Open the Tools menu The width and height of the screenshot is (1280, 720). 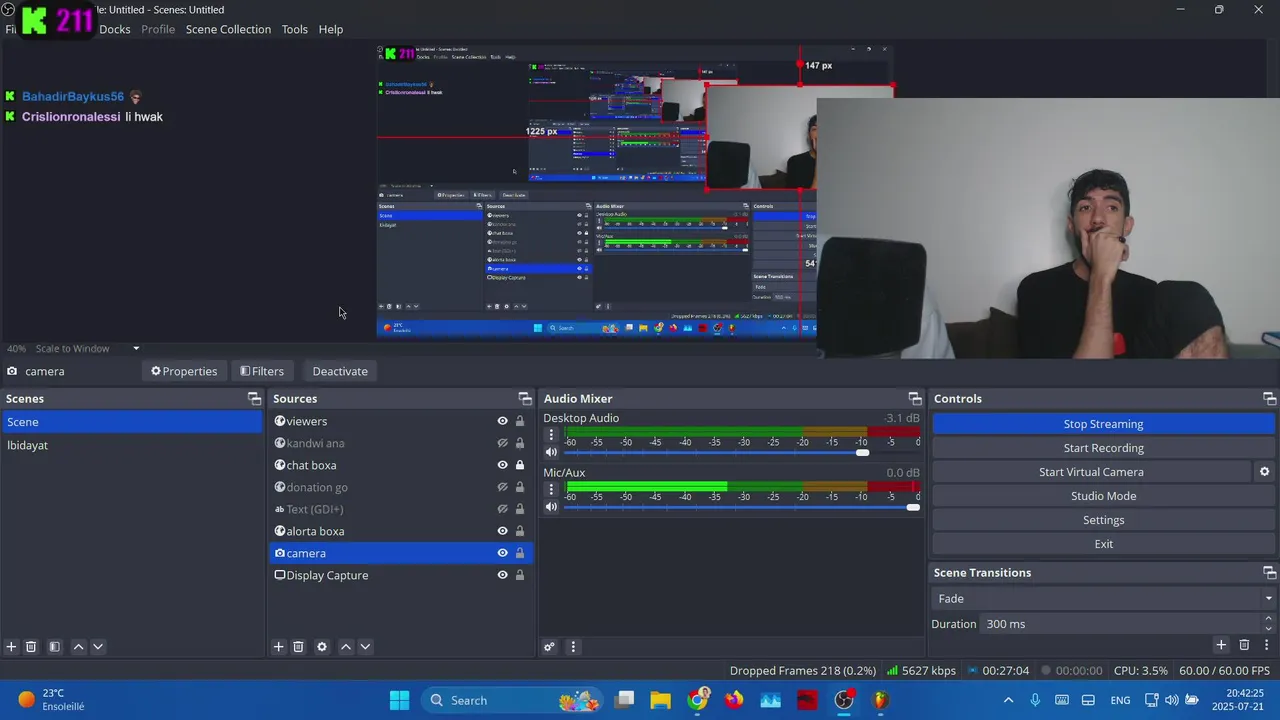pyautogui.click(x=295, y=29)
